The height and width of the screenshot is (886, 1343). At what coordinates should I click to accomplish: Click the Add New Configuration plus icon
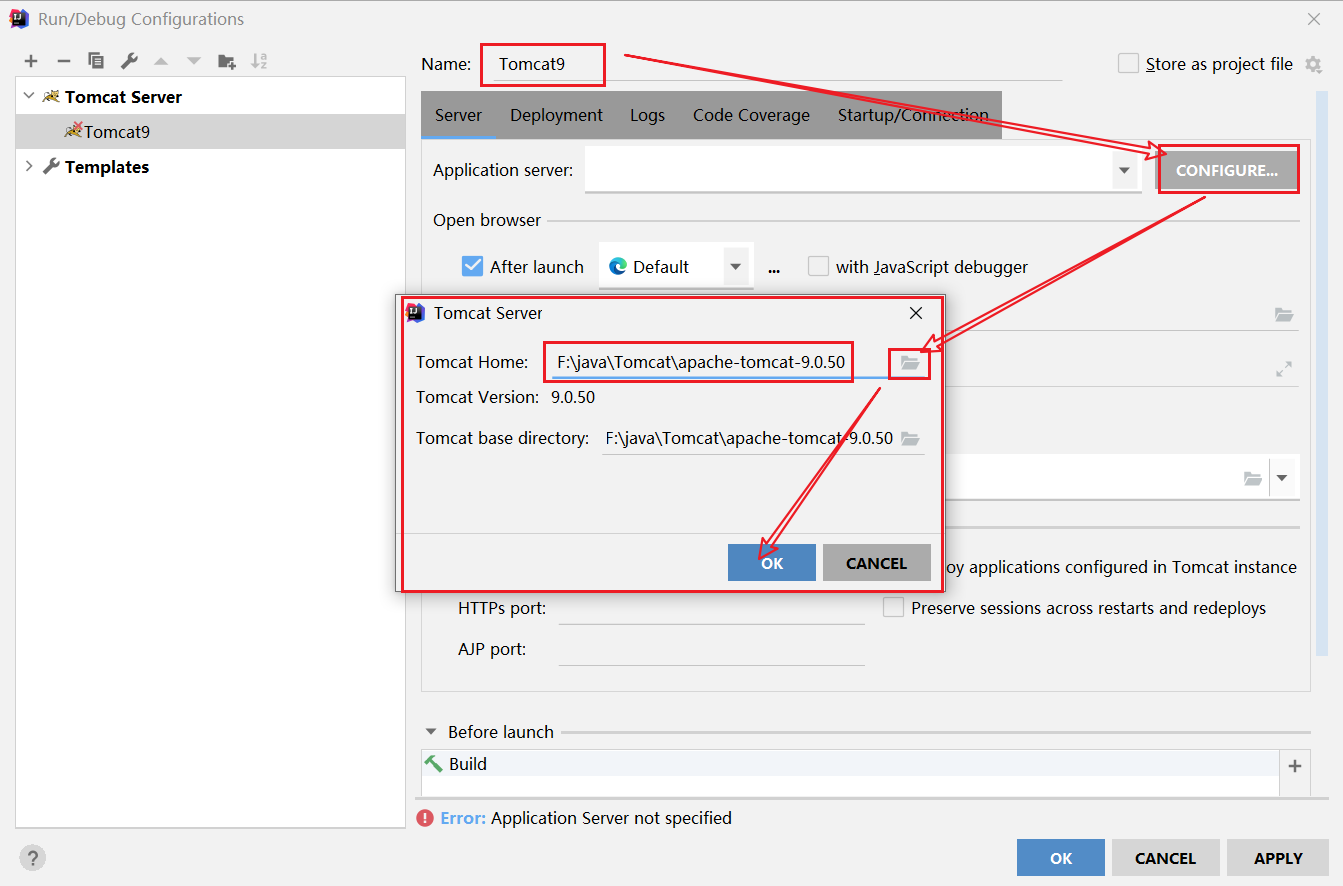(x=31, y=61)
